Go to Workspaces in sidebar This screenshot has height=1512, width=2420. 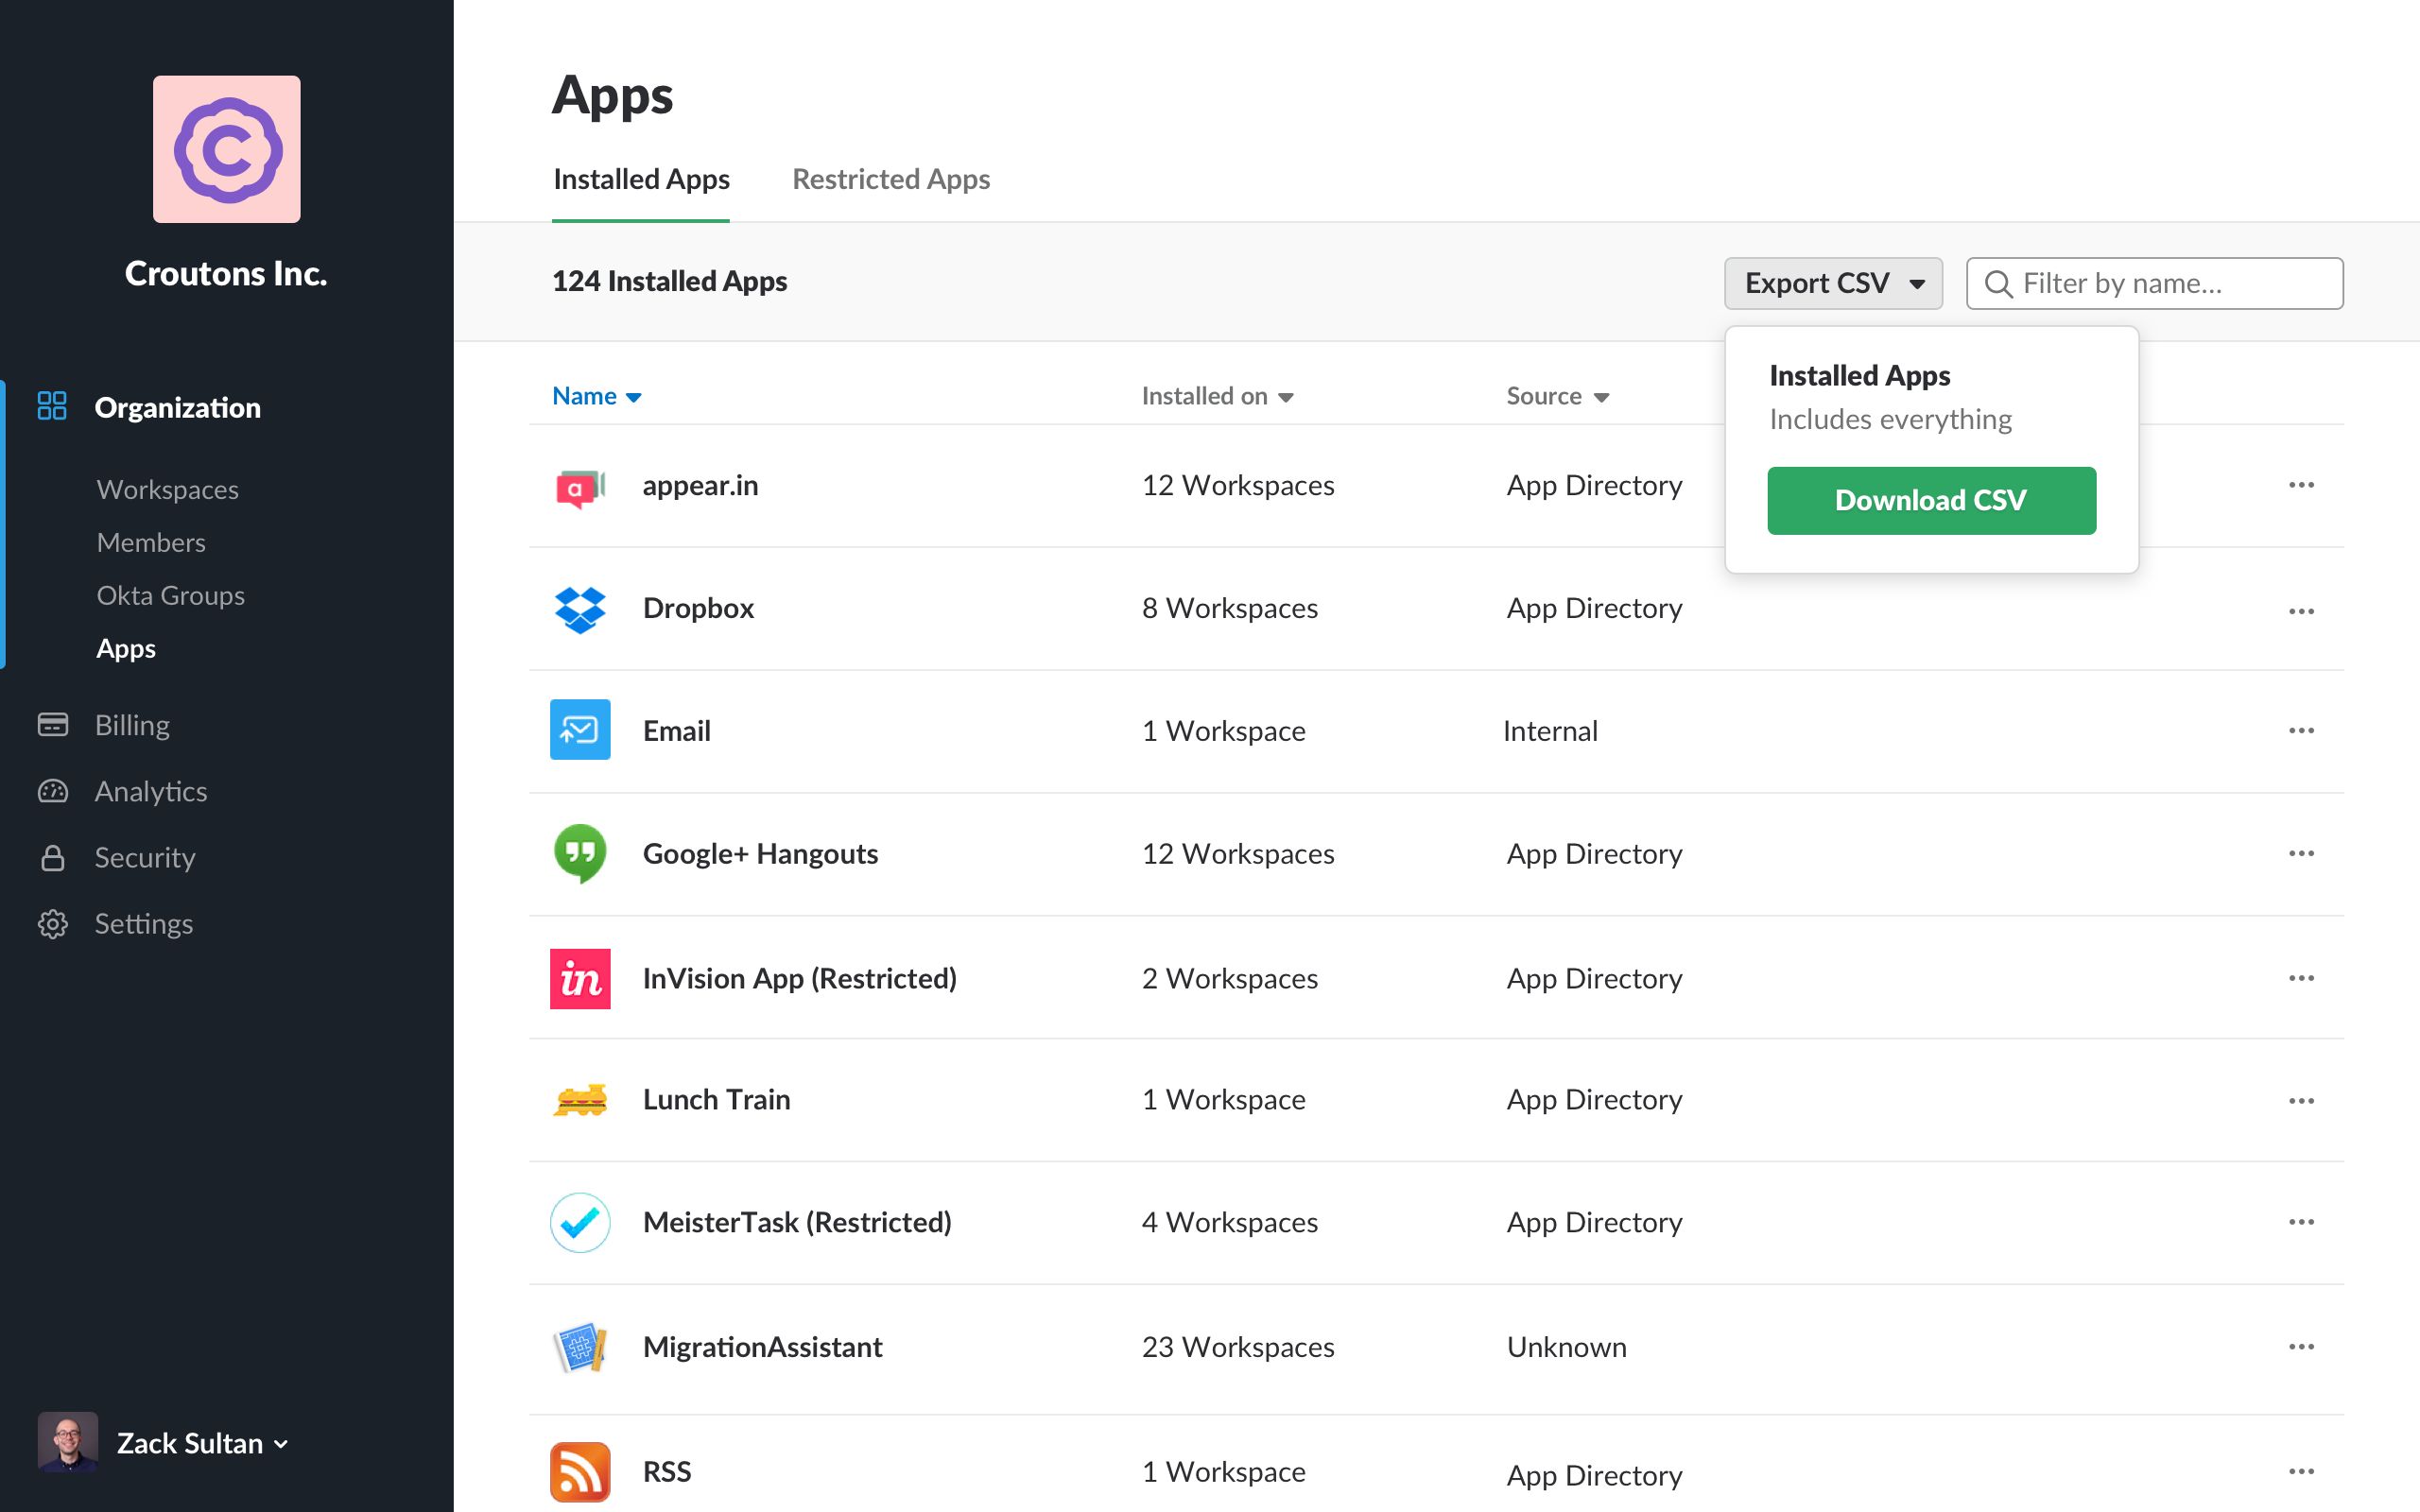click(x=167, y=489)
